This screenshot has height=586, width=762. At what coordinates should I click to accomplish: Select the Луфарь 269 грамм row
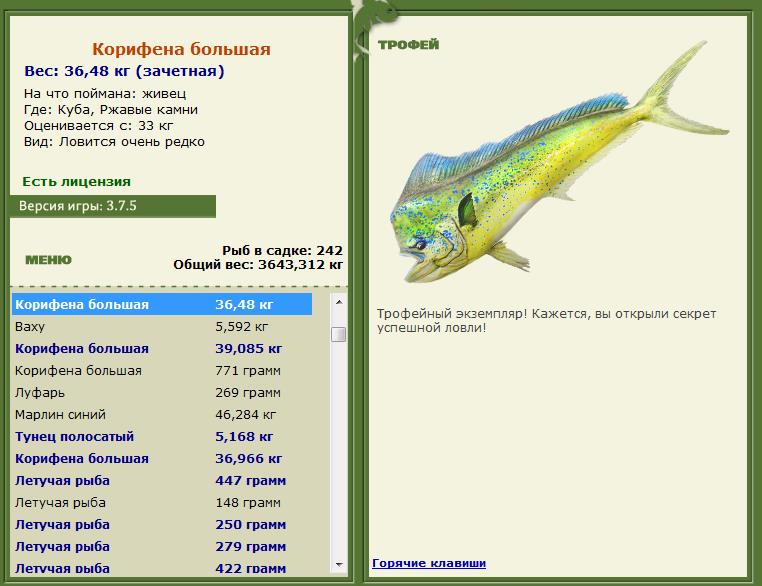[x=162, y=393]
